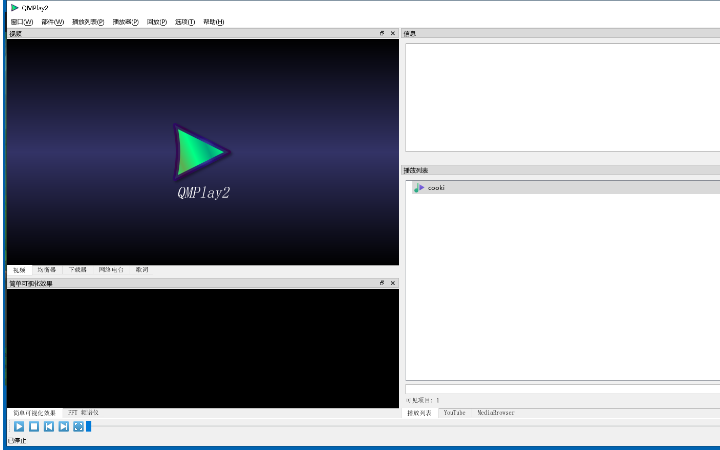The width and height of the screenshot is (720, 450).
Task: Open the 播放列表(P) menu
Action: click(x=88, y=22)
